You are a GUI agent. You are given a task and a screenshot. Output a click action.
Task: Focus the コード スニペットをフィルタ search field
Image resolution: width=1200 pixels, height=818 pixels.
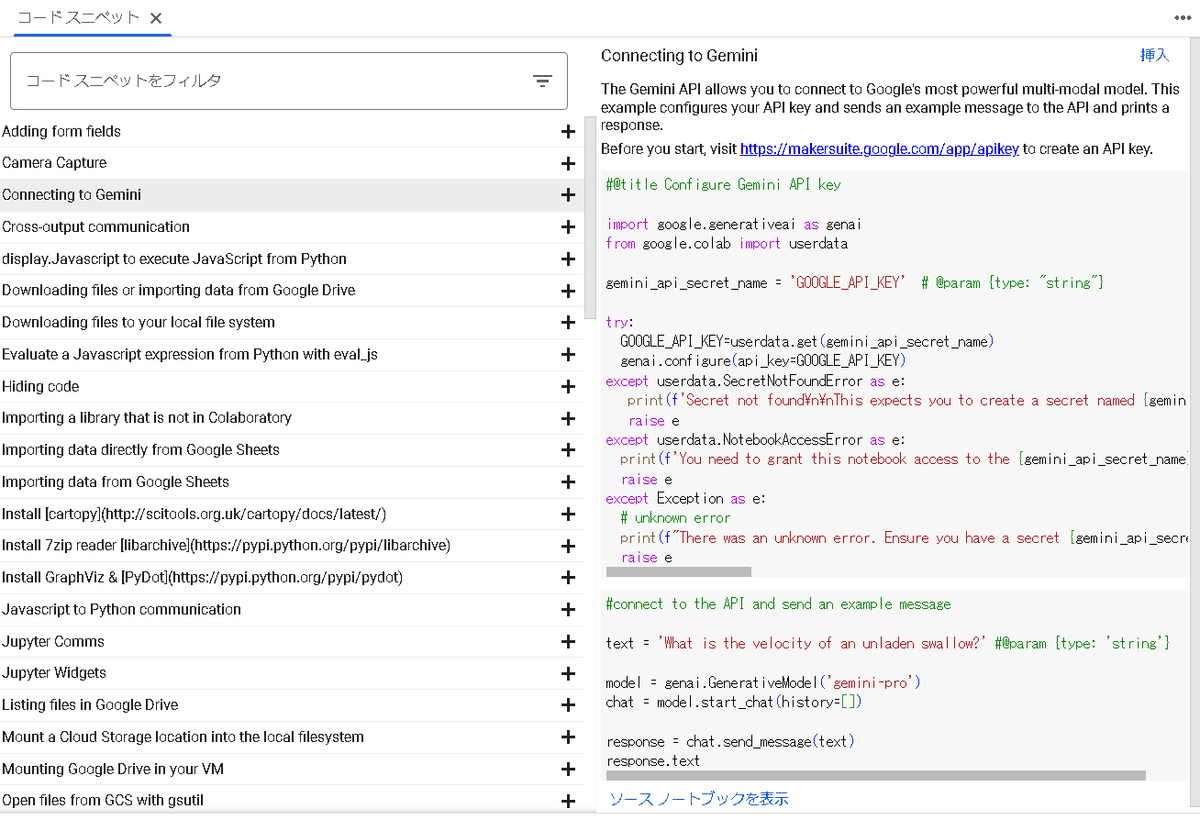pyautogui.click(x=270, y=81)
